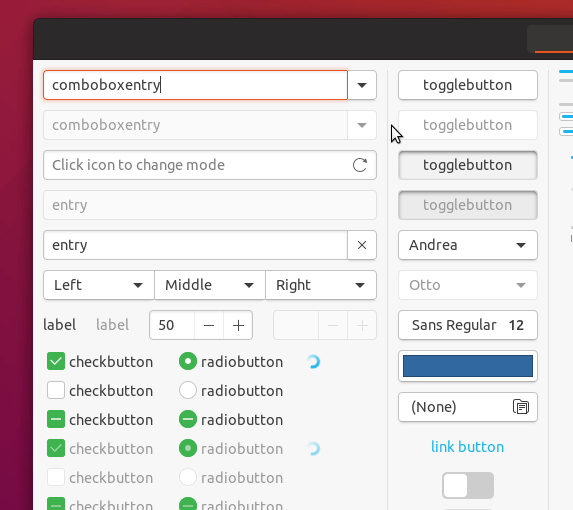This screenshot has height=510, width=573.
Task: Open the (None) file chooser button
Action: [x=468, y=407]
